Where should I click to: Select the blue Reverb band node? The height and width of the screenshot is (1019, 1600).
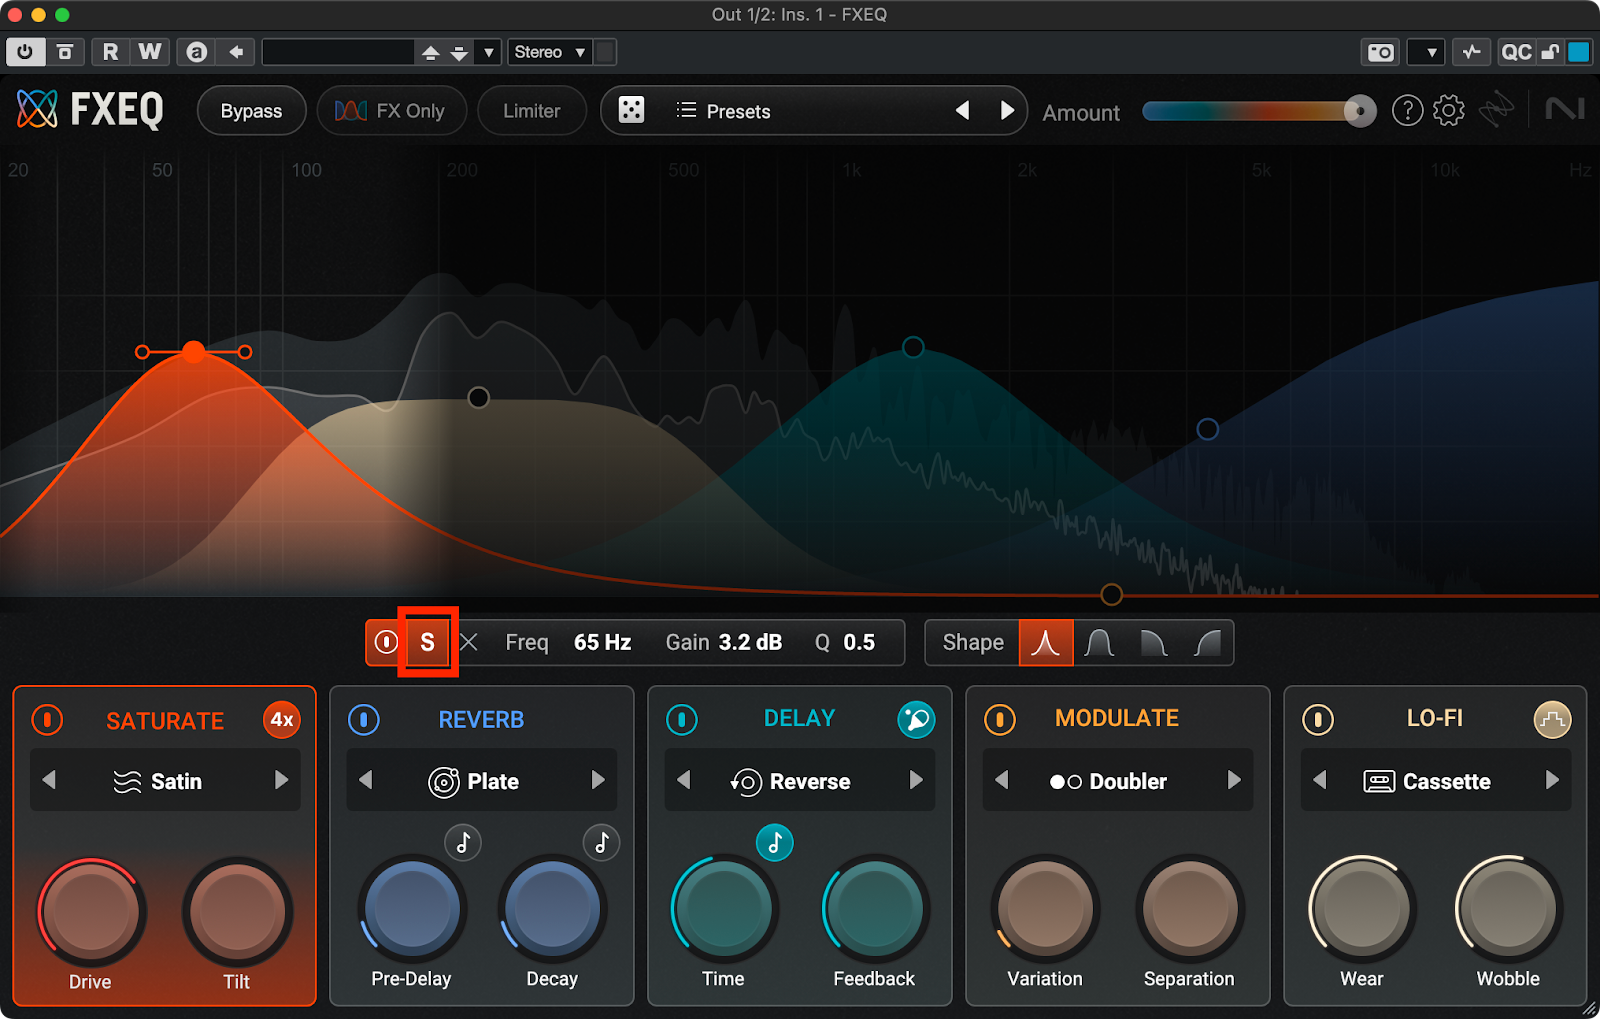(x=1208, y=429)
